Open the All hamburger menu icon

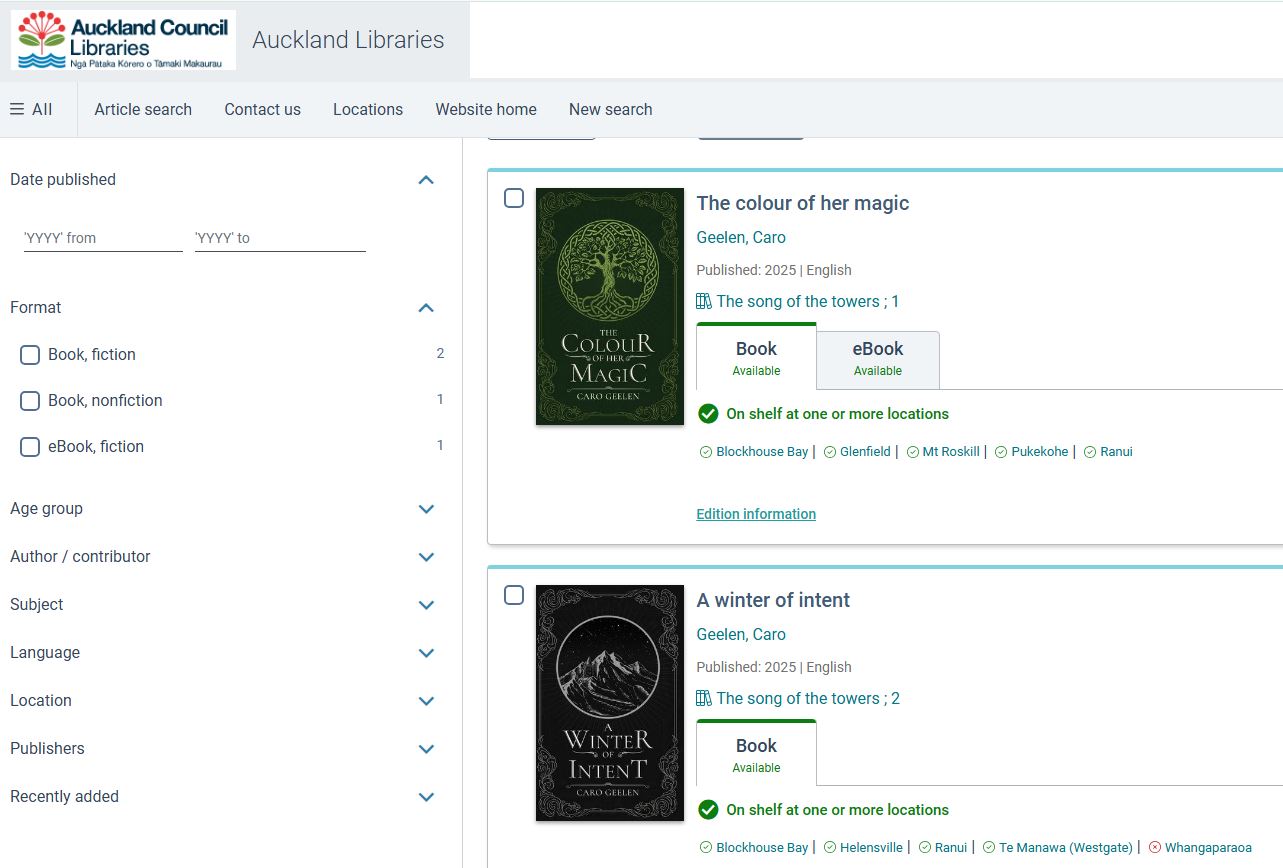17,109
